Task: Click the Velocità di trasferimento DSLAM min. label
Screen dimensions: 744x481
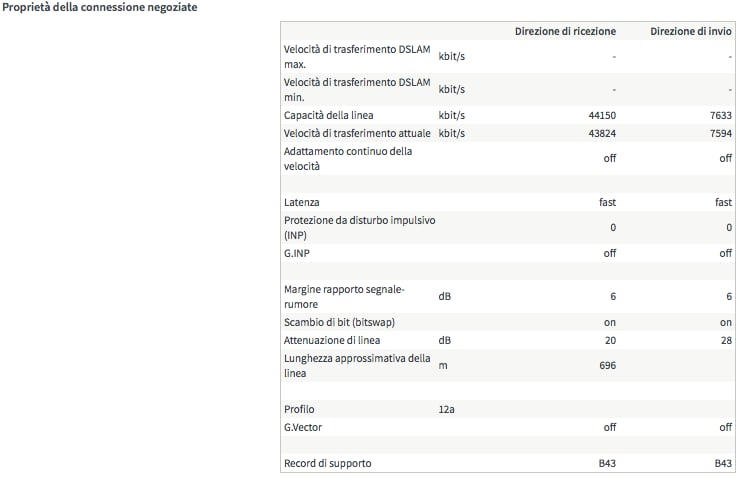Action: click(x=357, y=89)
